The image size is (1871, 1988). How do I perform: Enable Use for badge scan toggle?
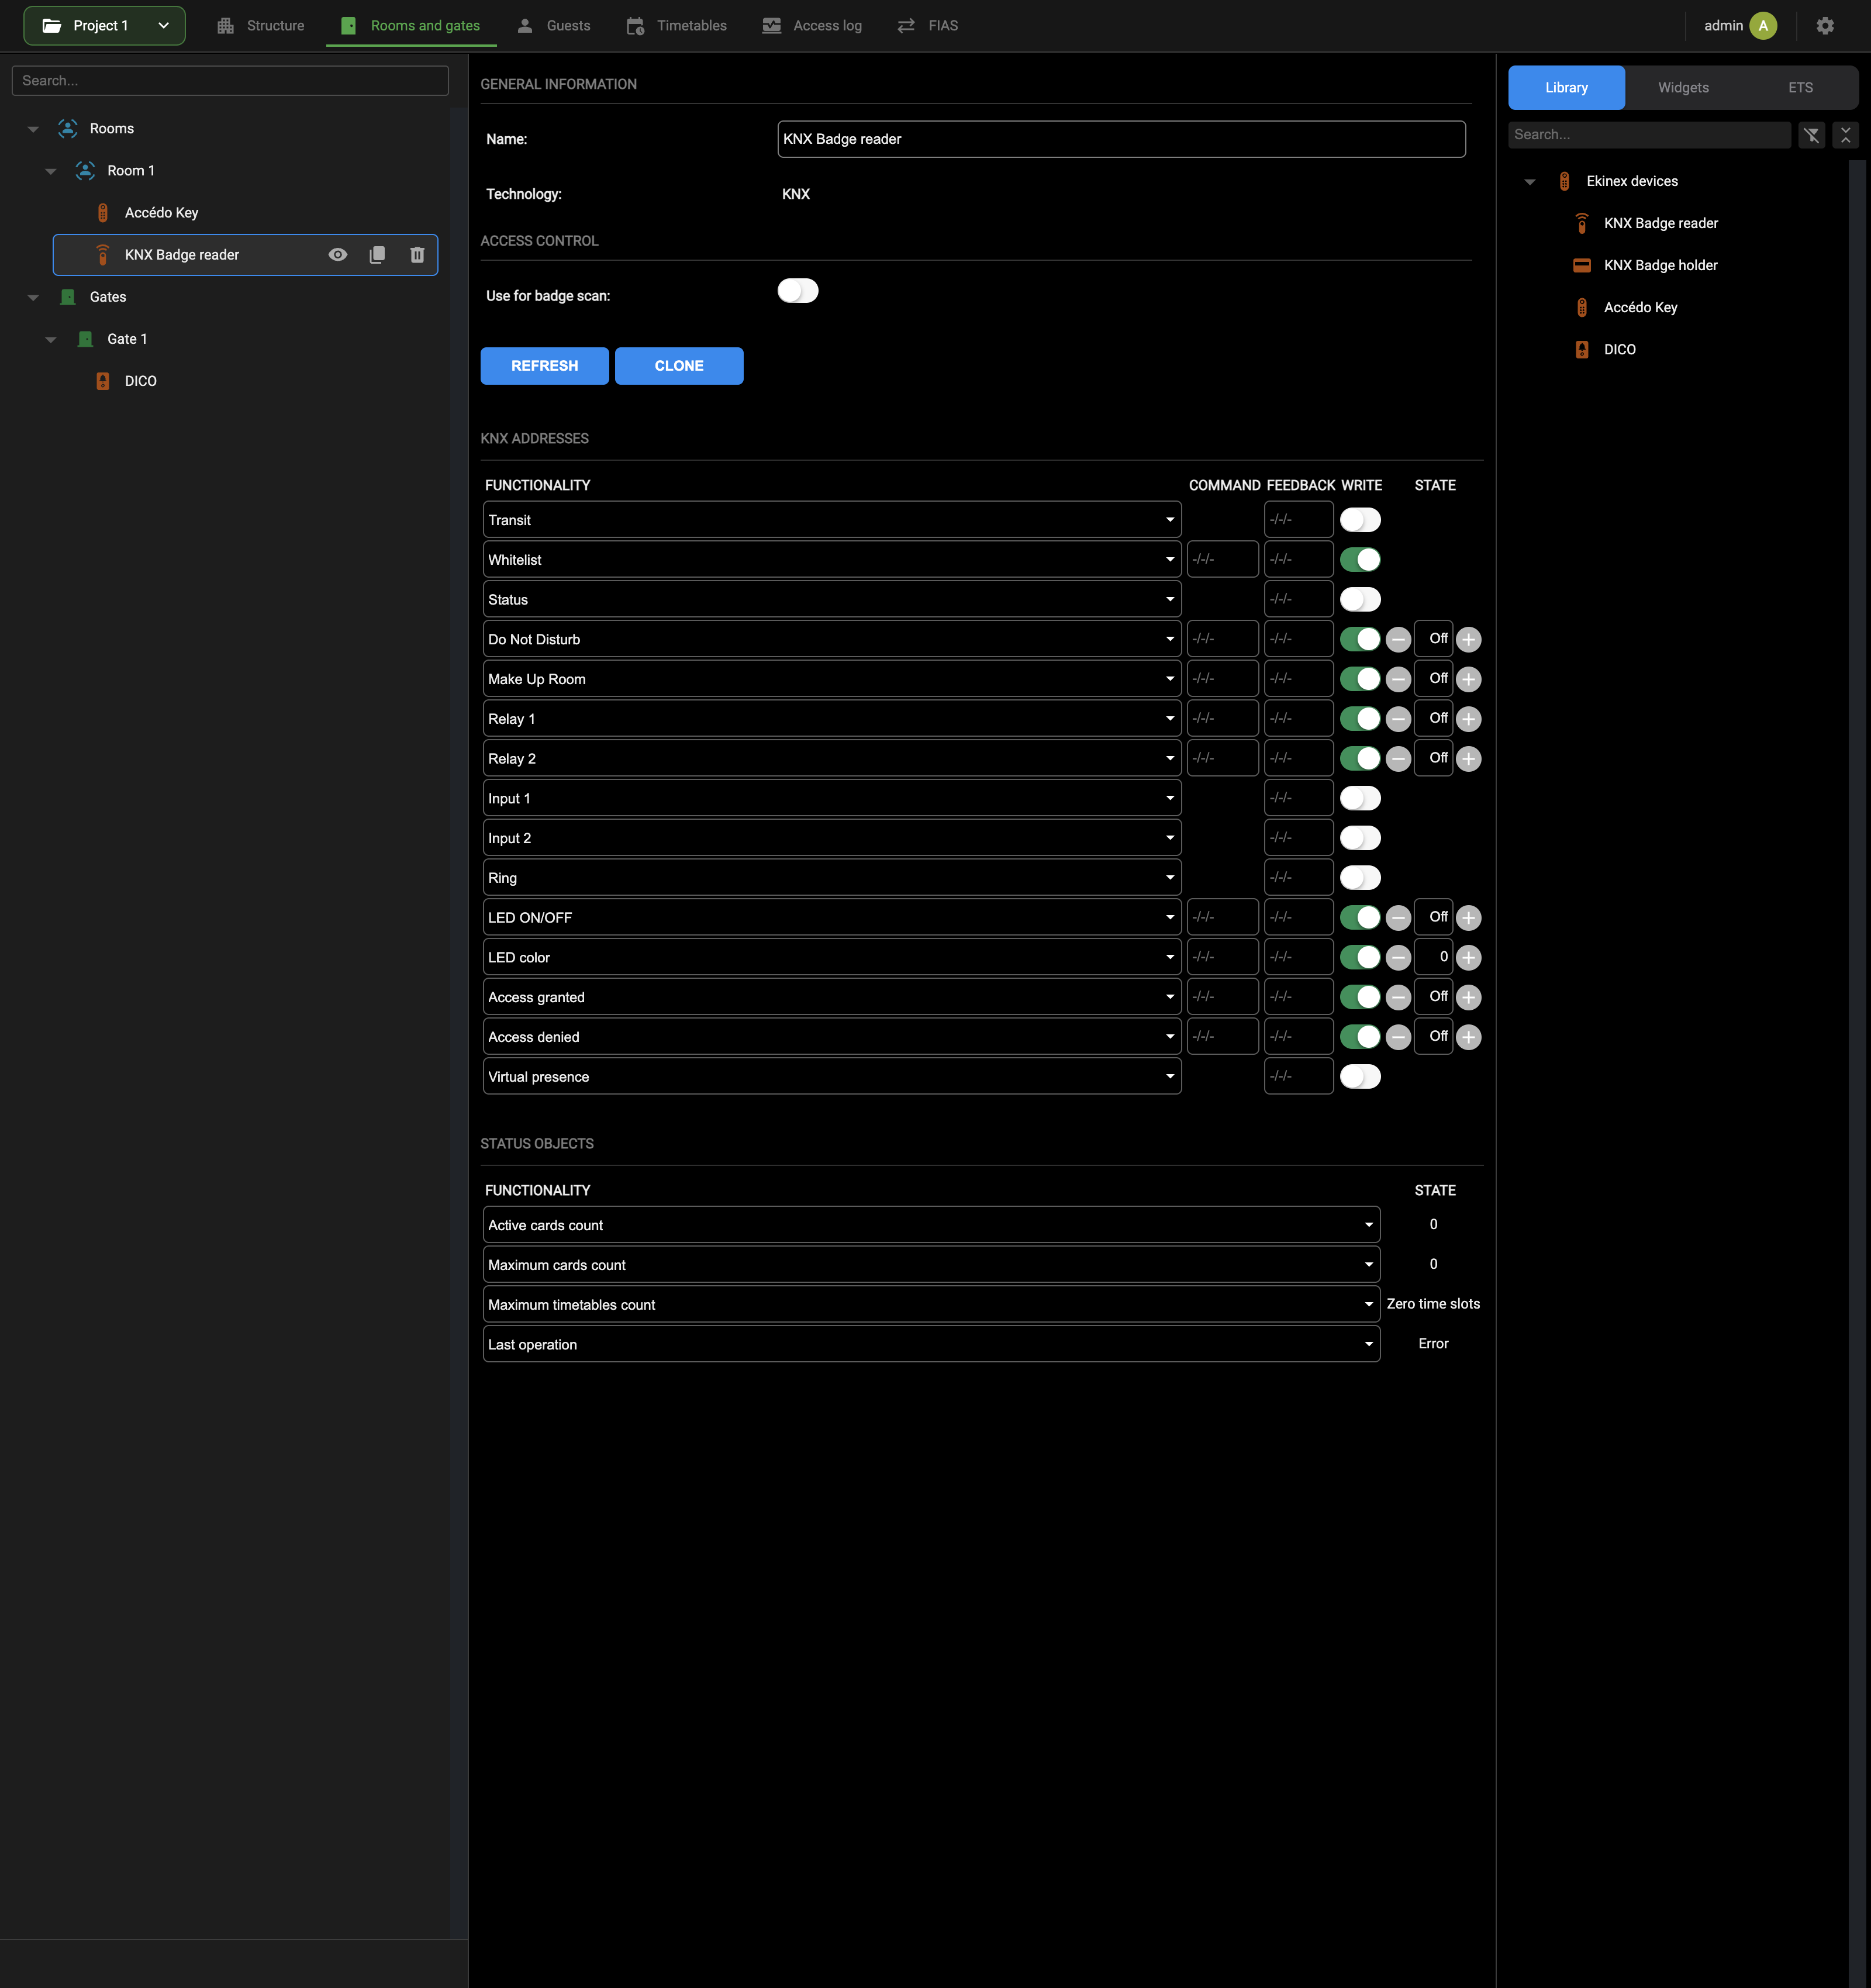(798, 291)
